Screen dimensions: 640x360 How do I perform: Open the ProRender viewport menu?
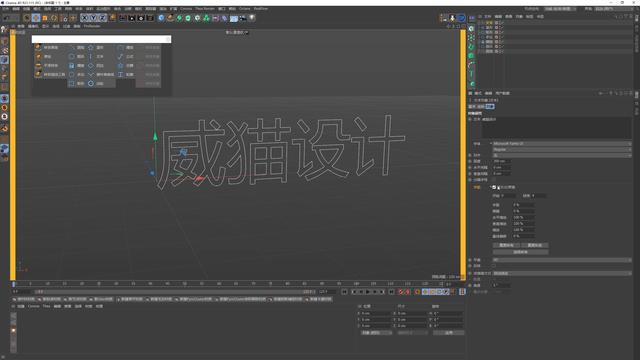[92, 26]
